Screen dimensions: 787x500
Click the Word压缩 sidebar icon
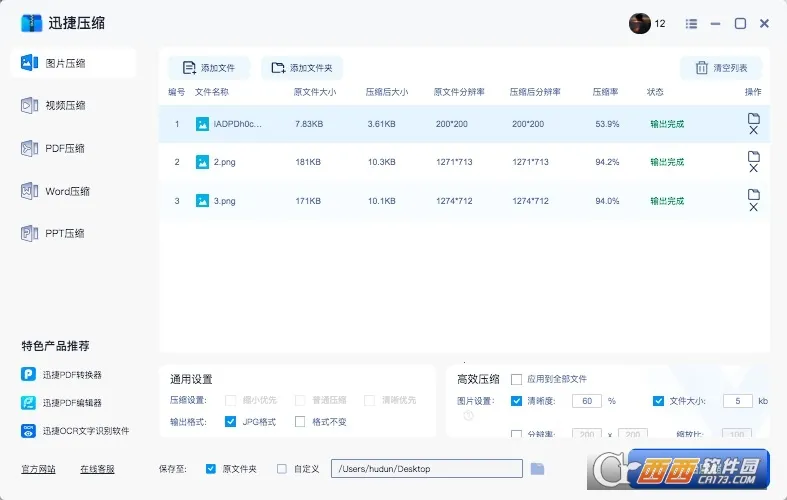(29, 191)
